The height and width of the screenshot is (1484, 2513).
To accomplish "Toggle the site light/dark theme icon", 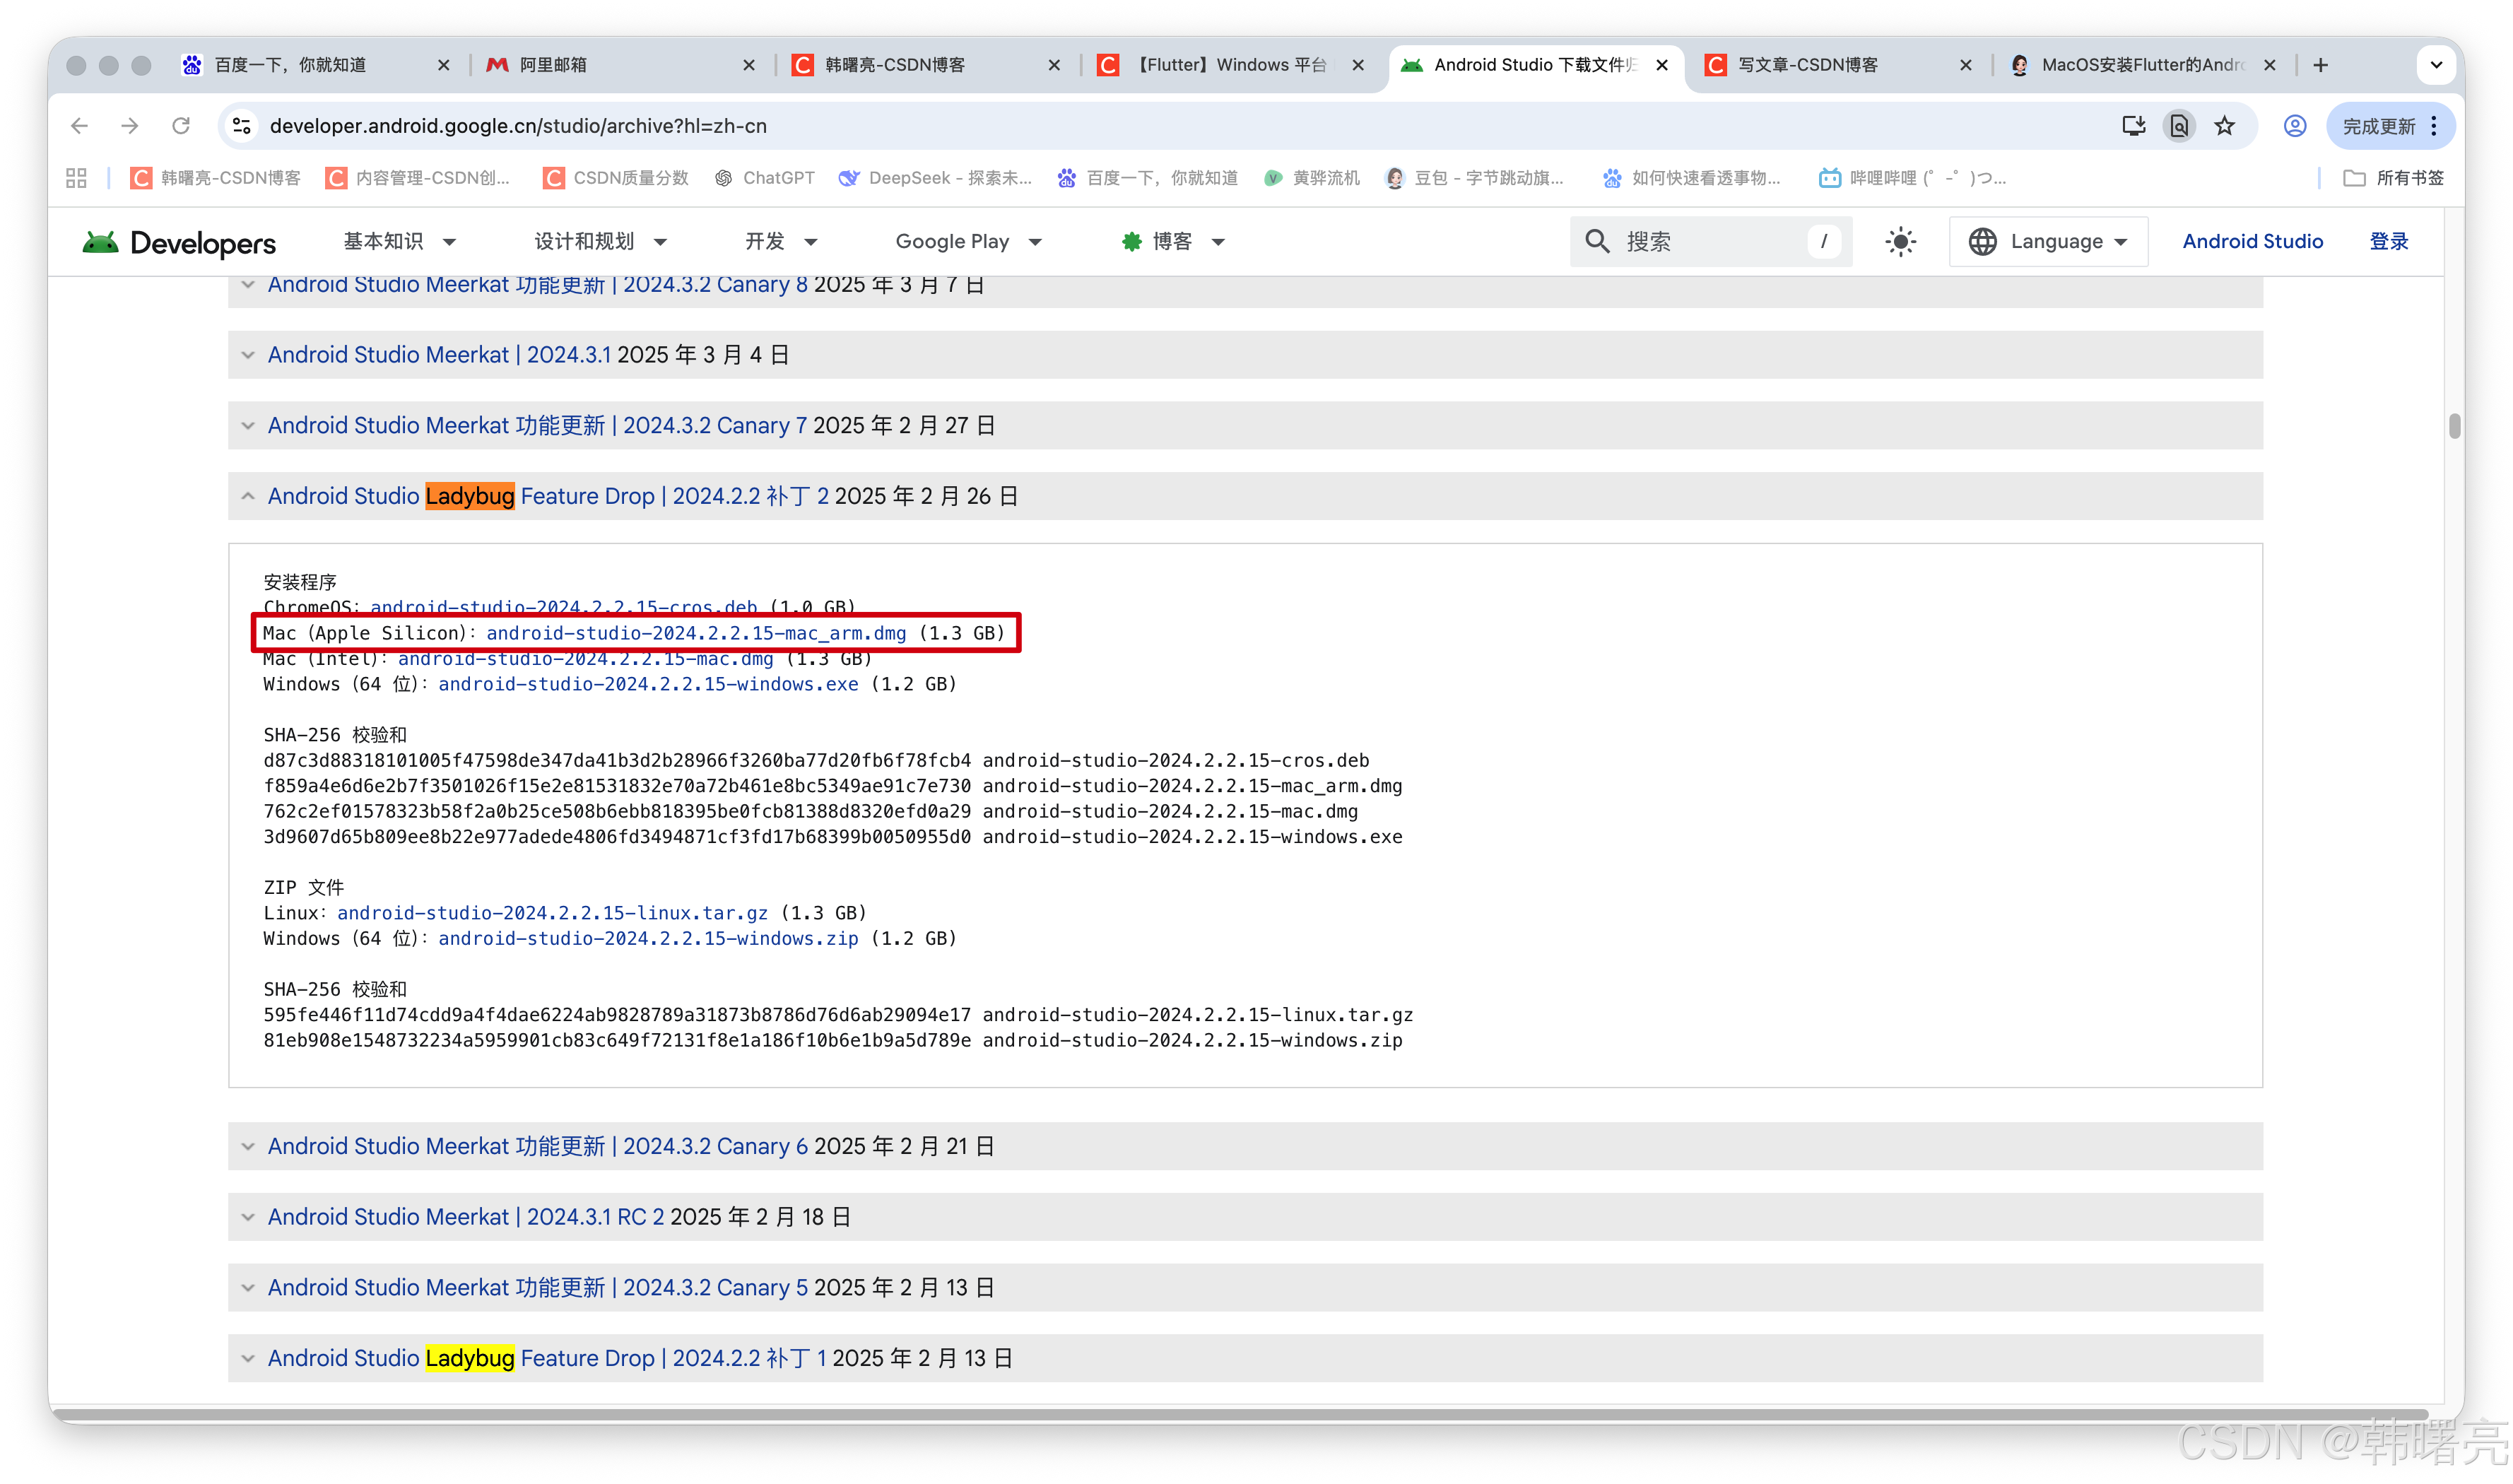I will click(1900, 242).
